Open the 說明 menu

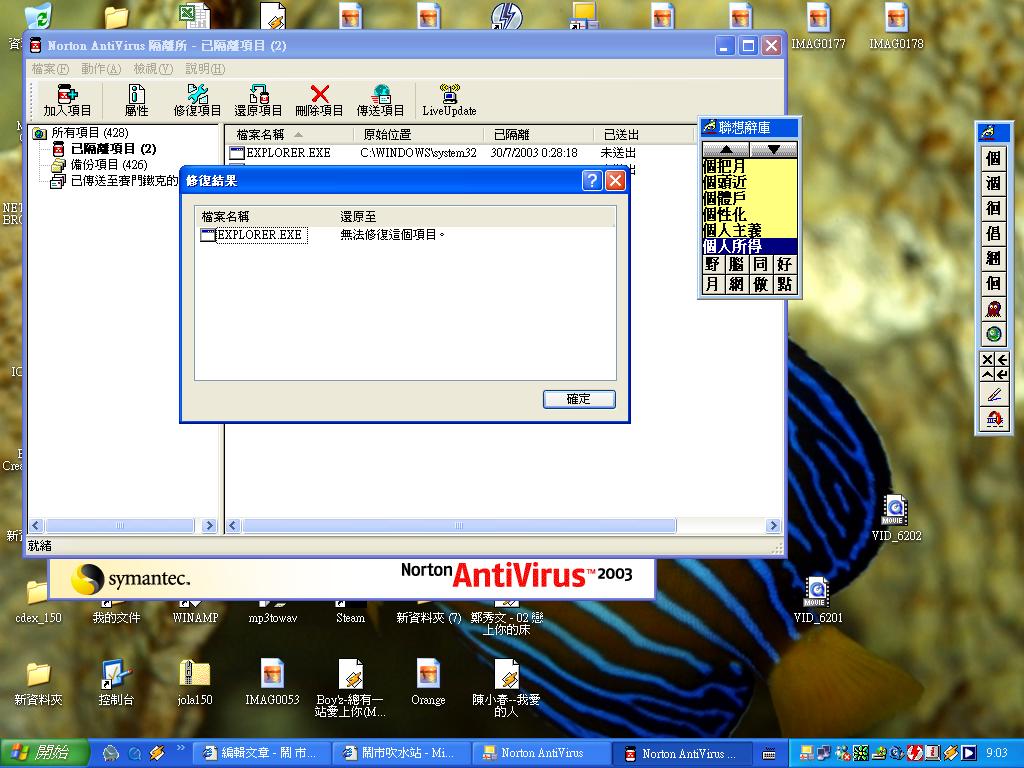click(x=204, y=69)
